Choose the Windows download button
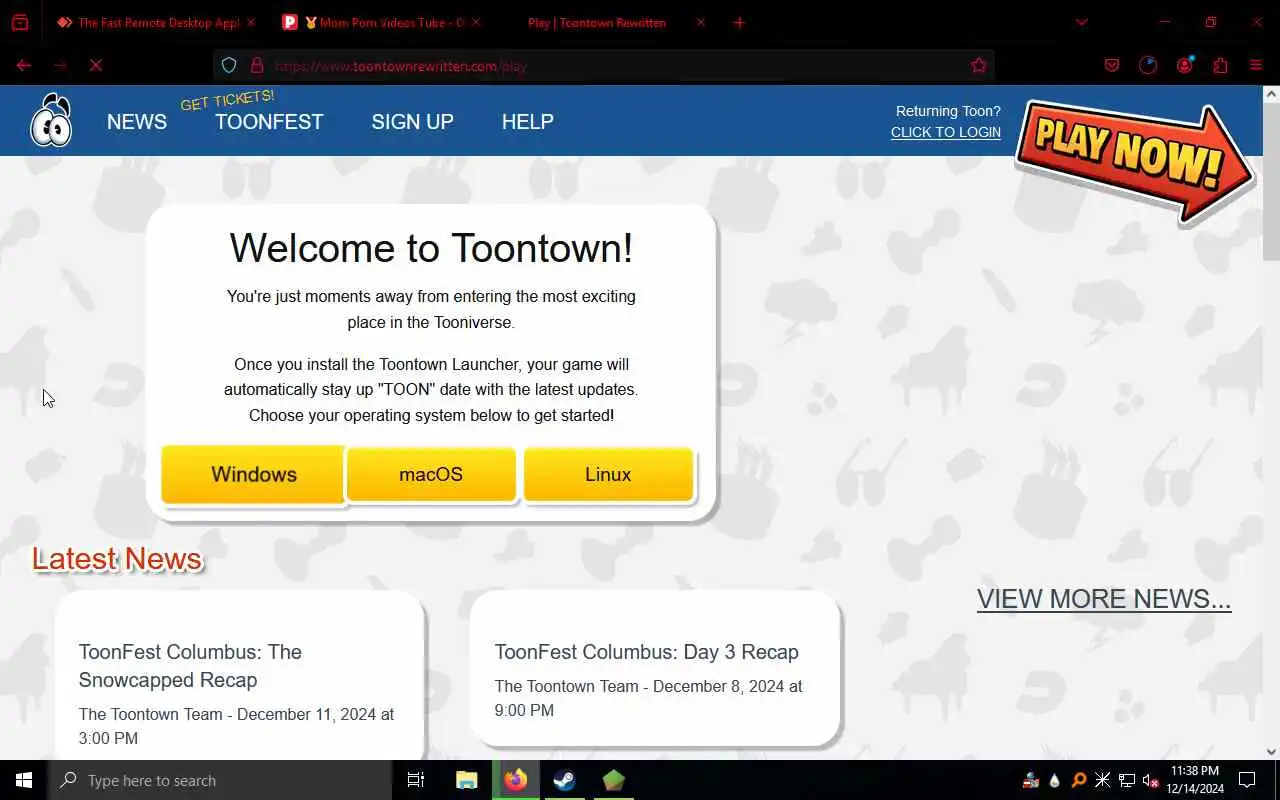Image resolution: width=1280 pixels, height=800 pixels. coord(254,475)
